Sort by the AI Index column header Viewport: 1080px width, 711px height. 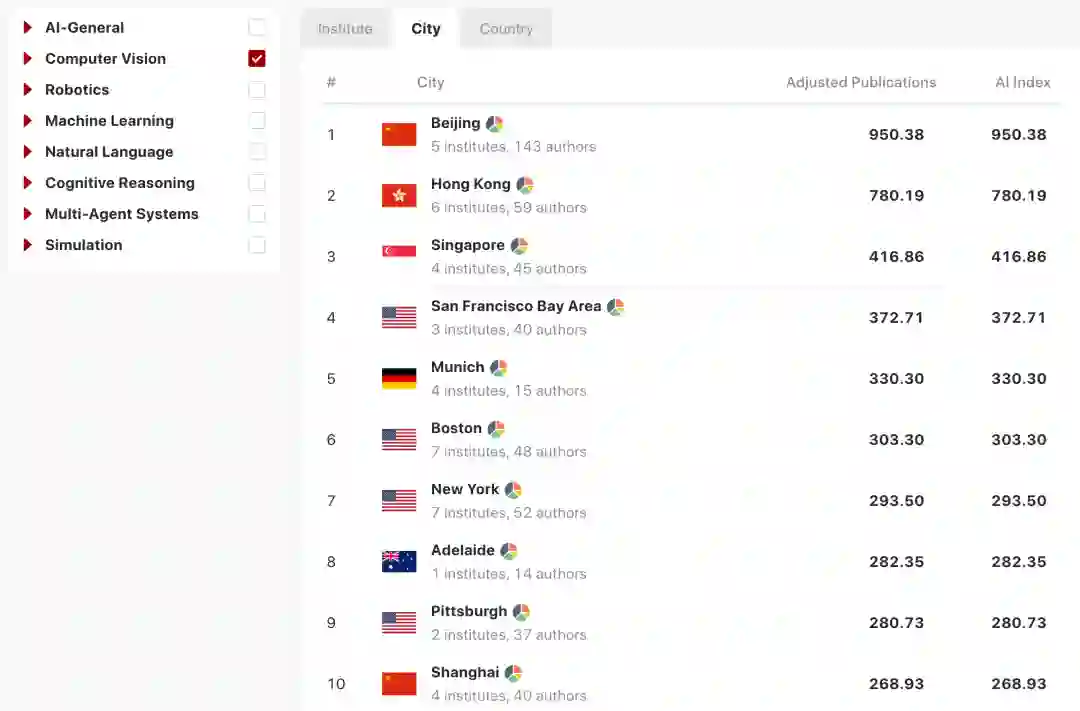click(1022, 82)
